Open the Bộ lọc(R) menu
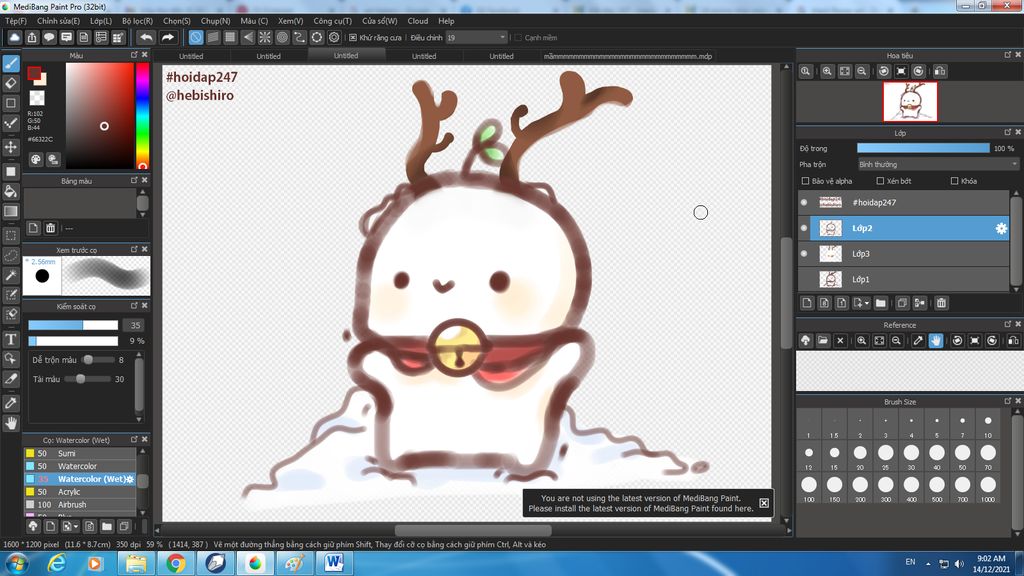This screenshot has height=576, width=1024. 137,21
